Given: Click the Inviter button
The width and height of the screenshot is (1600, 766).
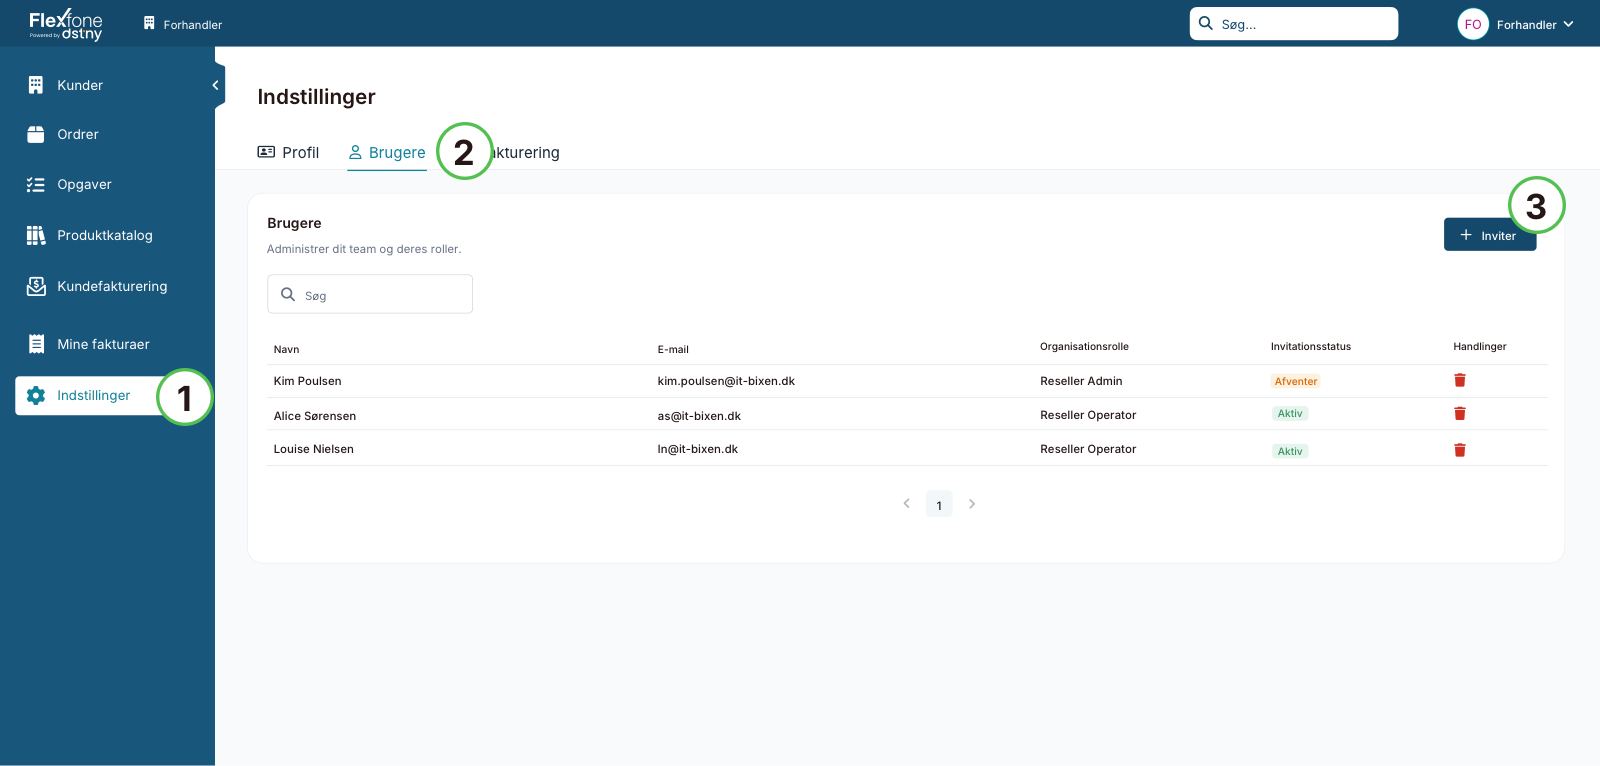Looking at the screenshot, I should (x=1489, y=235).
